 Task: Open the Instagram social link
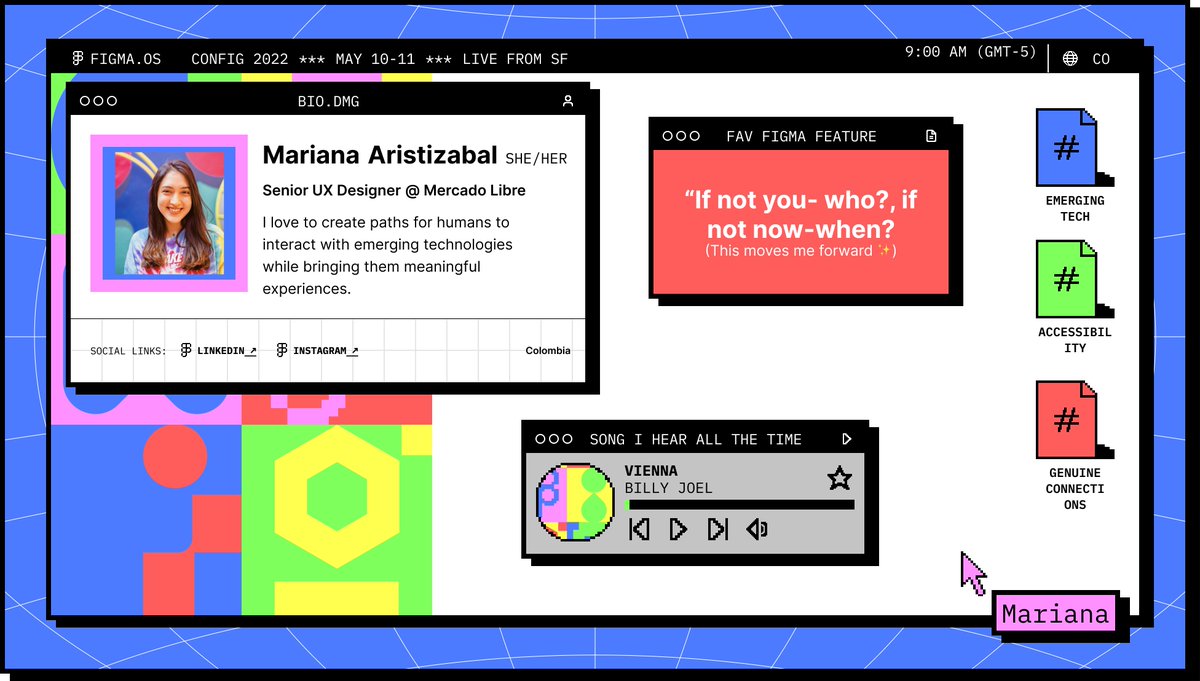coord(325,351)
